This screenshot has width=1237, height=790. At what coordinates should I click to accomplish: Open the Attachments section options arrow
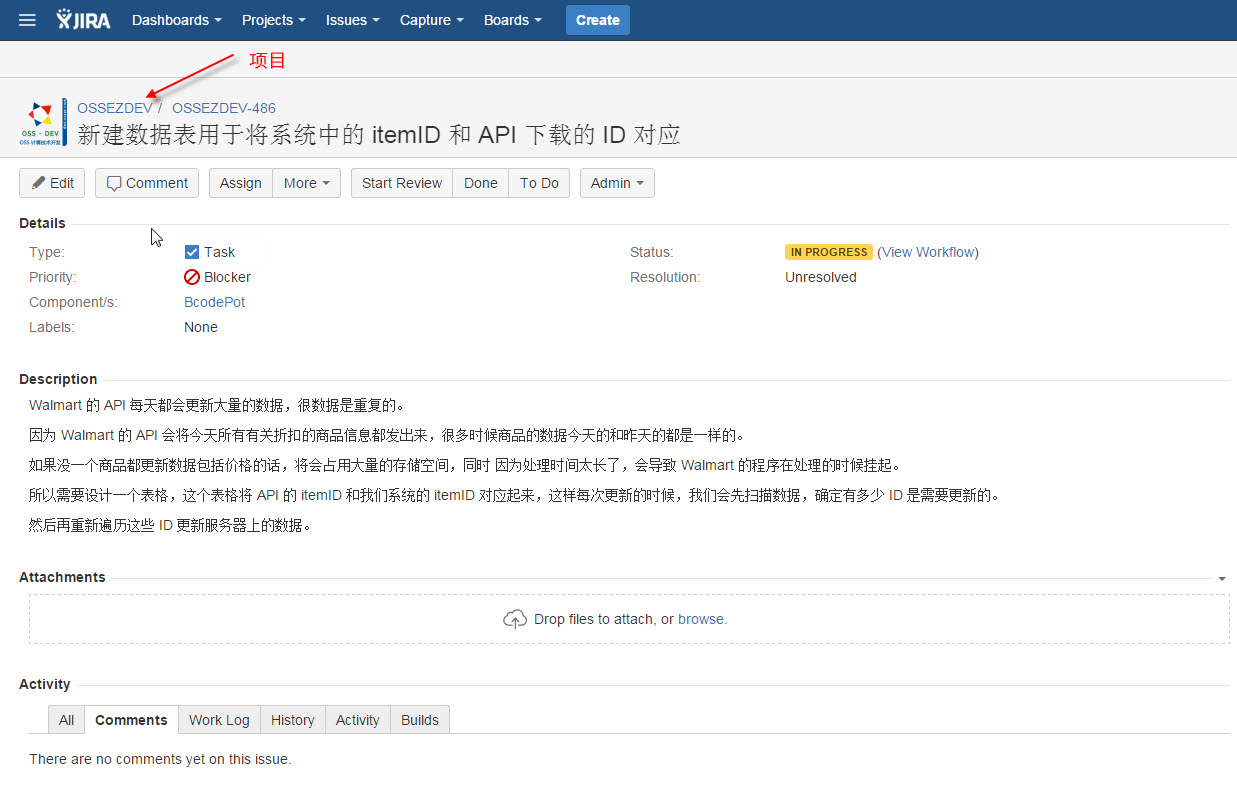tap(1222, 579)
